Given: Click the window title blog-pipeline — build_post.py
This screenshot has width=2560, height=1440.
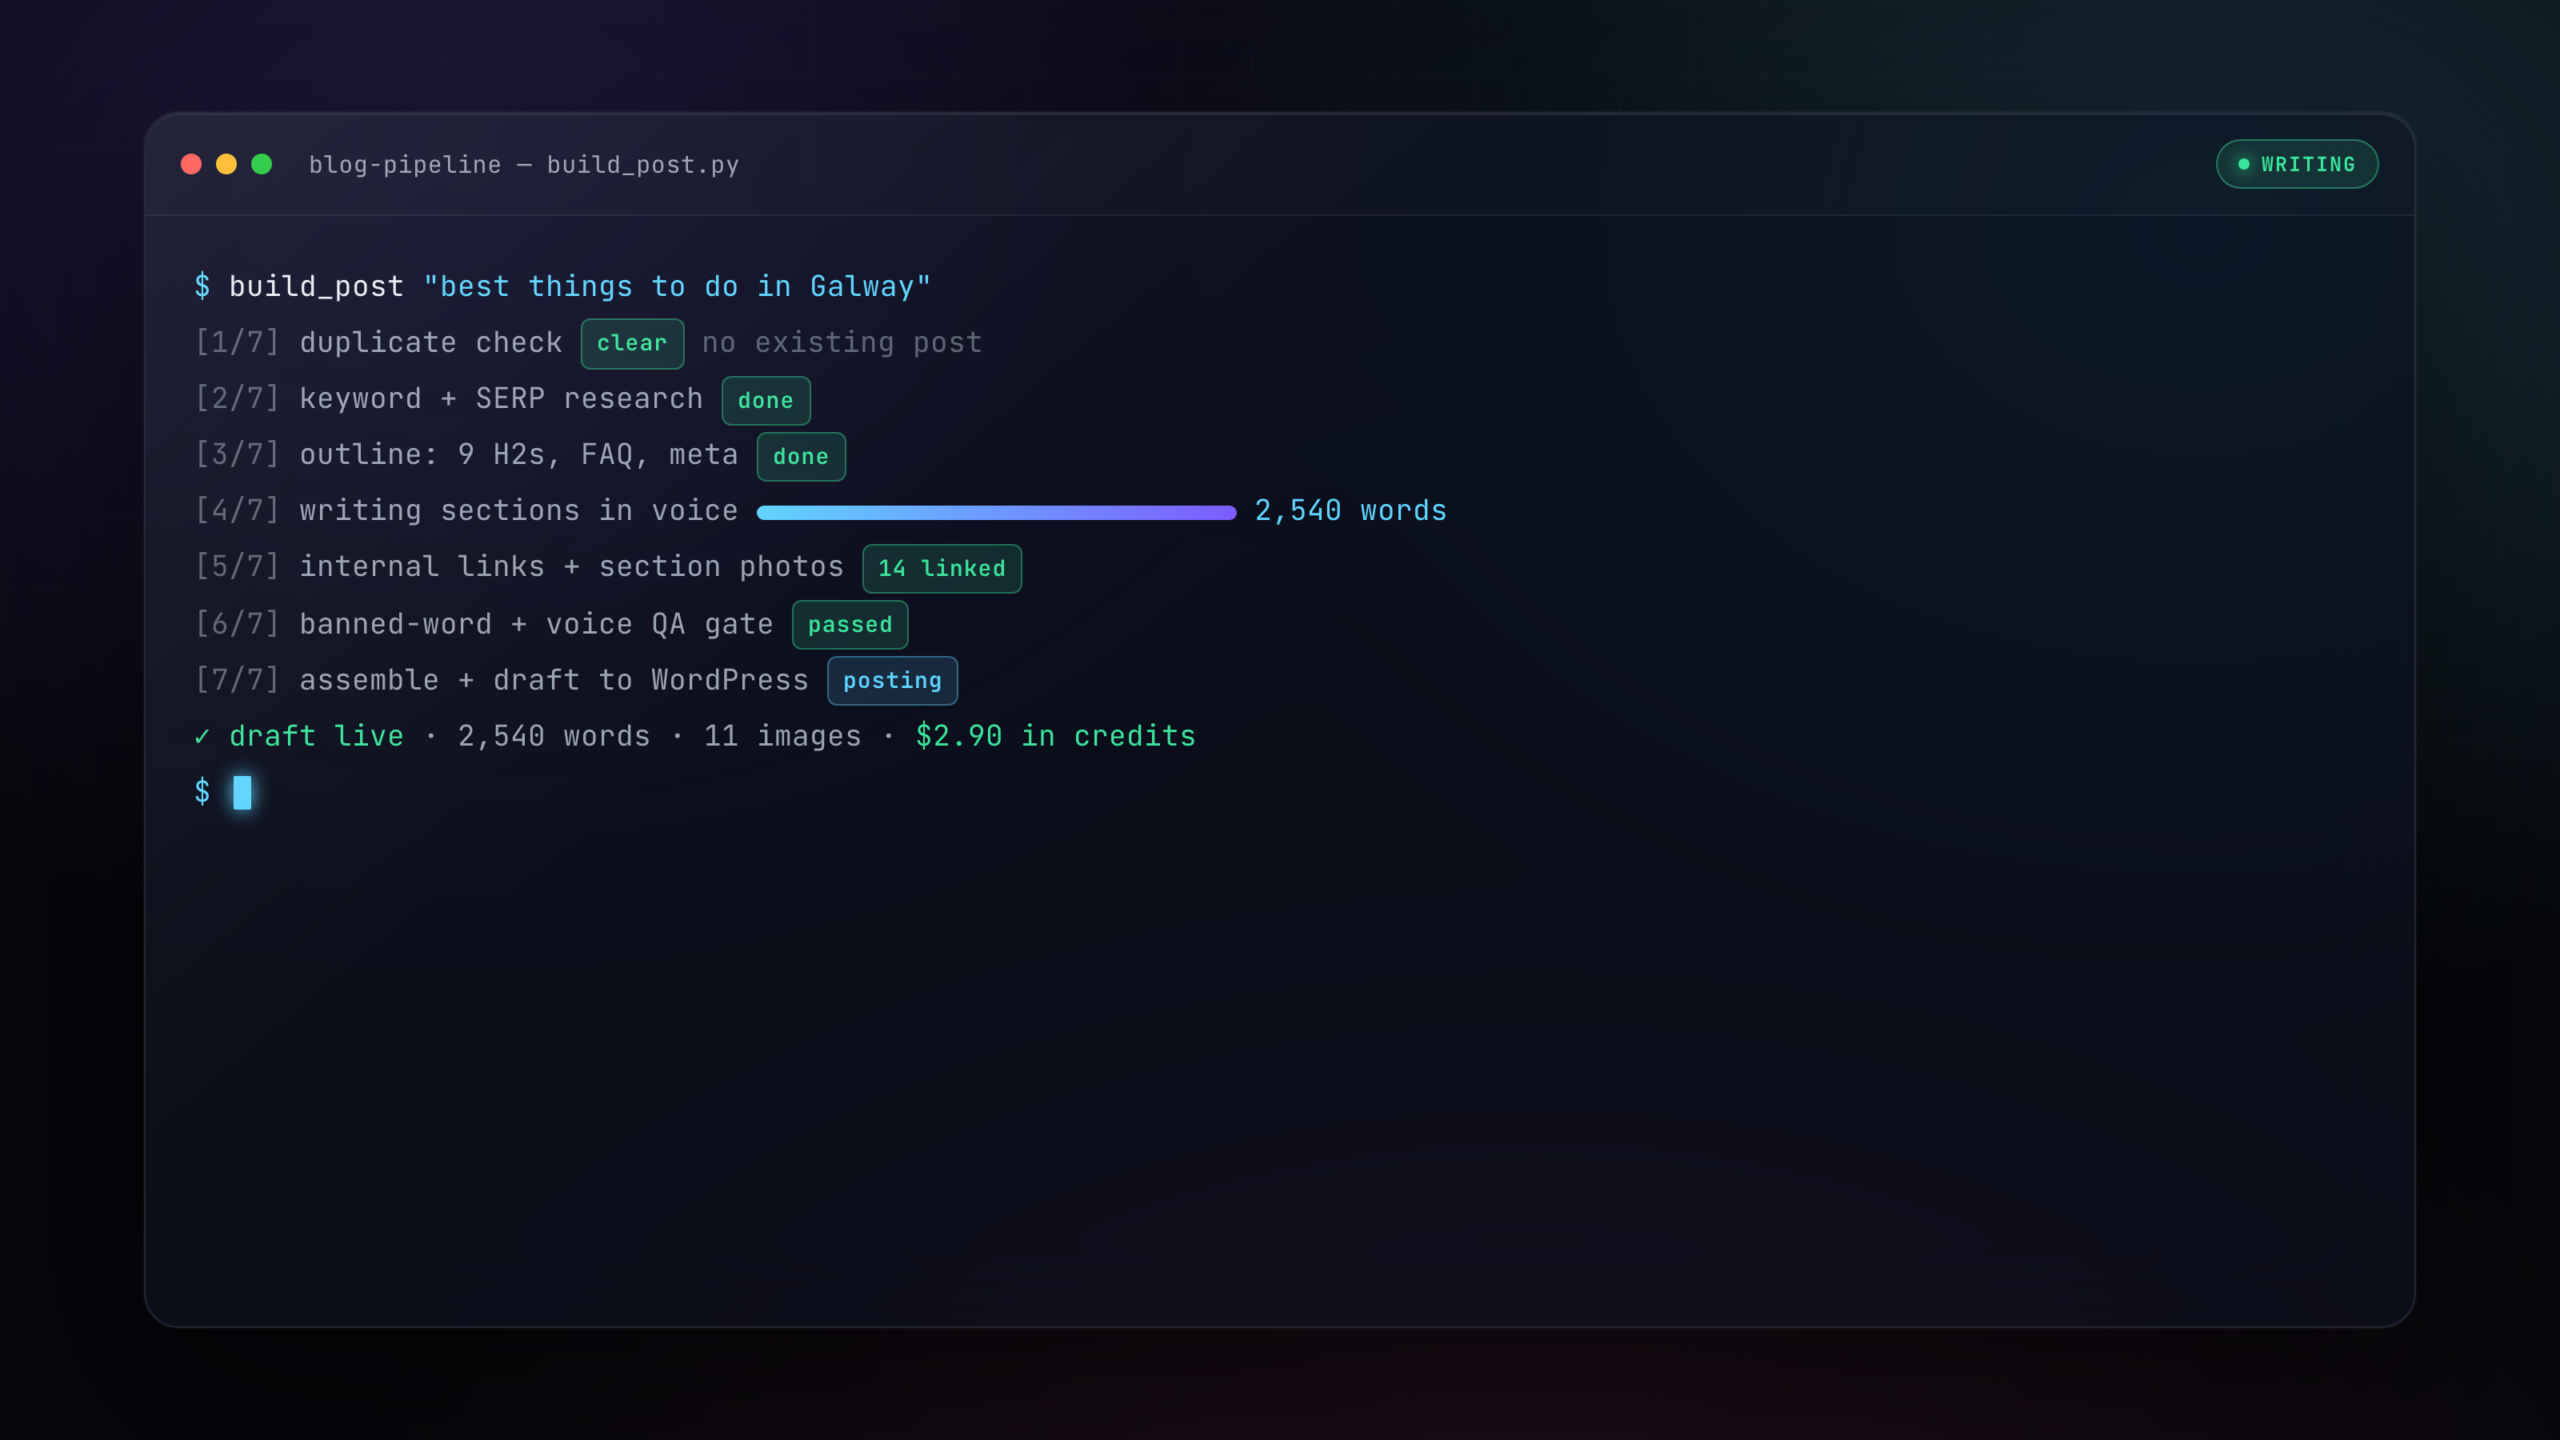Looking at the screenshot, I should click(523, 165).
